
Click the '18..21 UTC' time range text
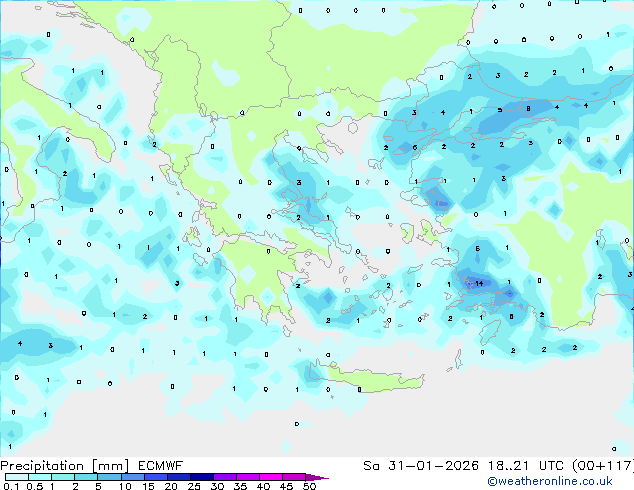click(x=525, y=466)
